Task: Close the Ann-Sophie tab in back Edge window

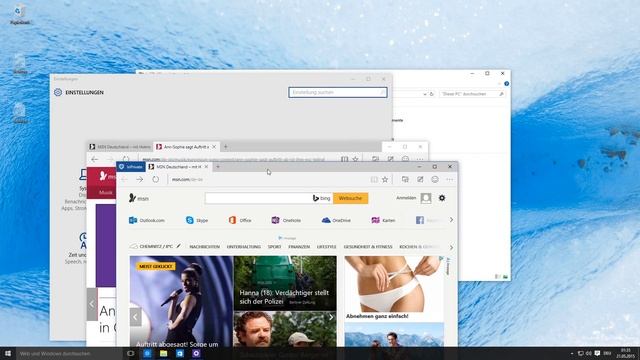Action: pyautogui.click(x=214, y=147)
